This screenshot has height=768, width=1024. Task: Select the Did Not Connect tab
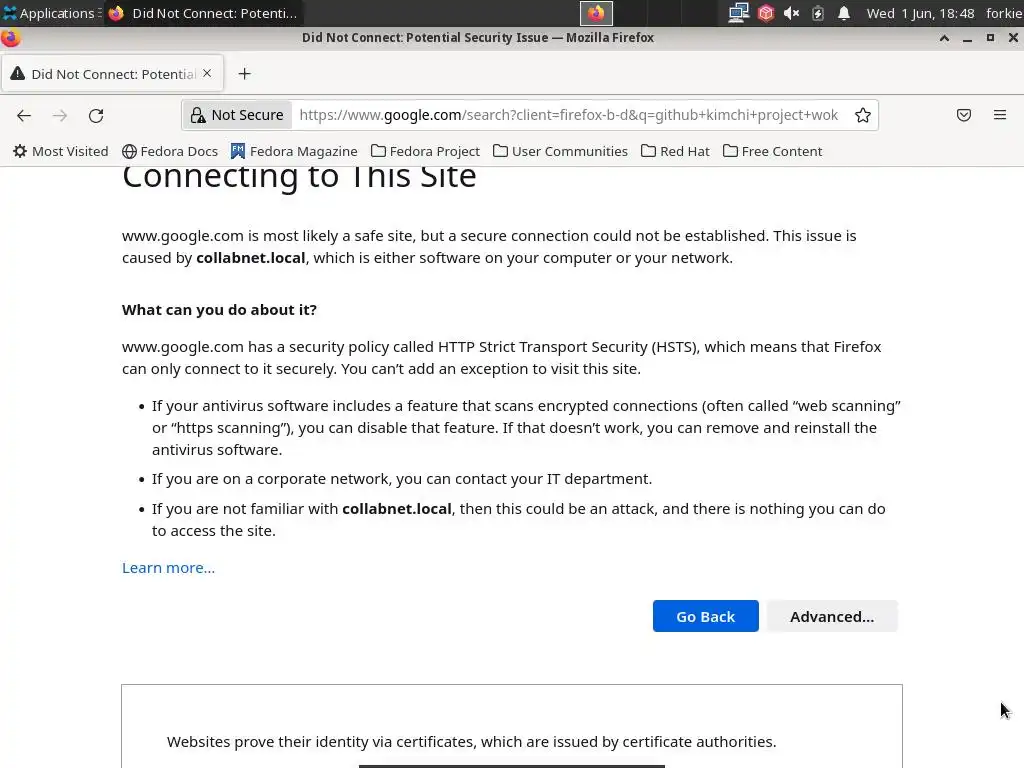tap(112, 74)
